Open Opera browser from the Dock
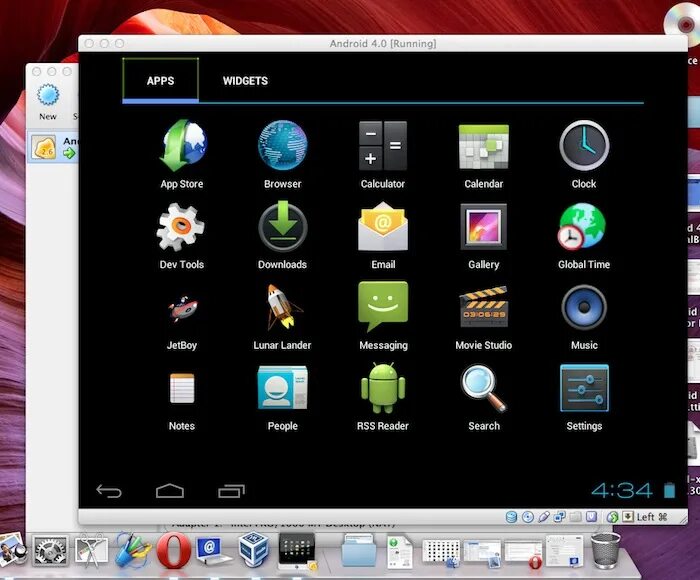The height and width of the screenshot is (580, 700). (174, 550)
